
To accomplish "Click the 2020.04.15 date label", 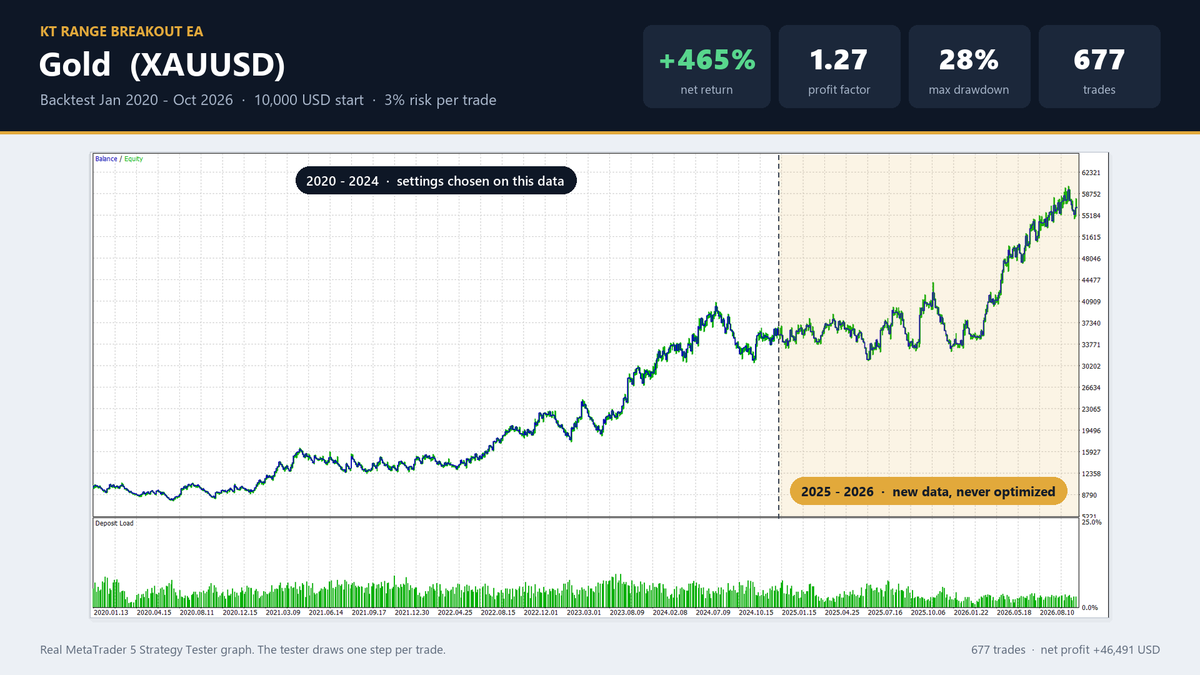I will (x=154, y=612).
